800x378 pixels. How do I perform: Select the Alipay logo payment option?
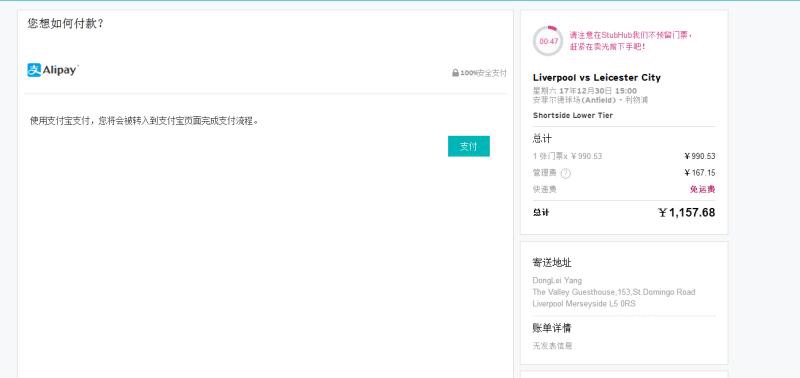point(53,70)
